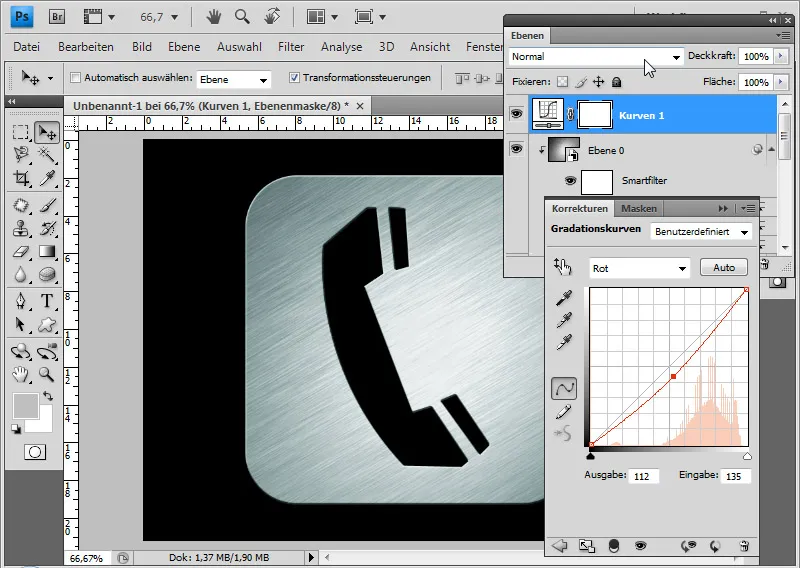
Task: Open the Rot channel dropdown
Action: 639,268
